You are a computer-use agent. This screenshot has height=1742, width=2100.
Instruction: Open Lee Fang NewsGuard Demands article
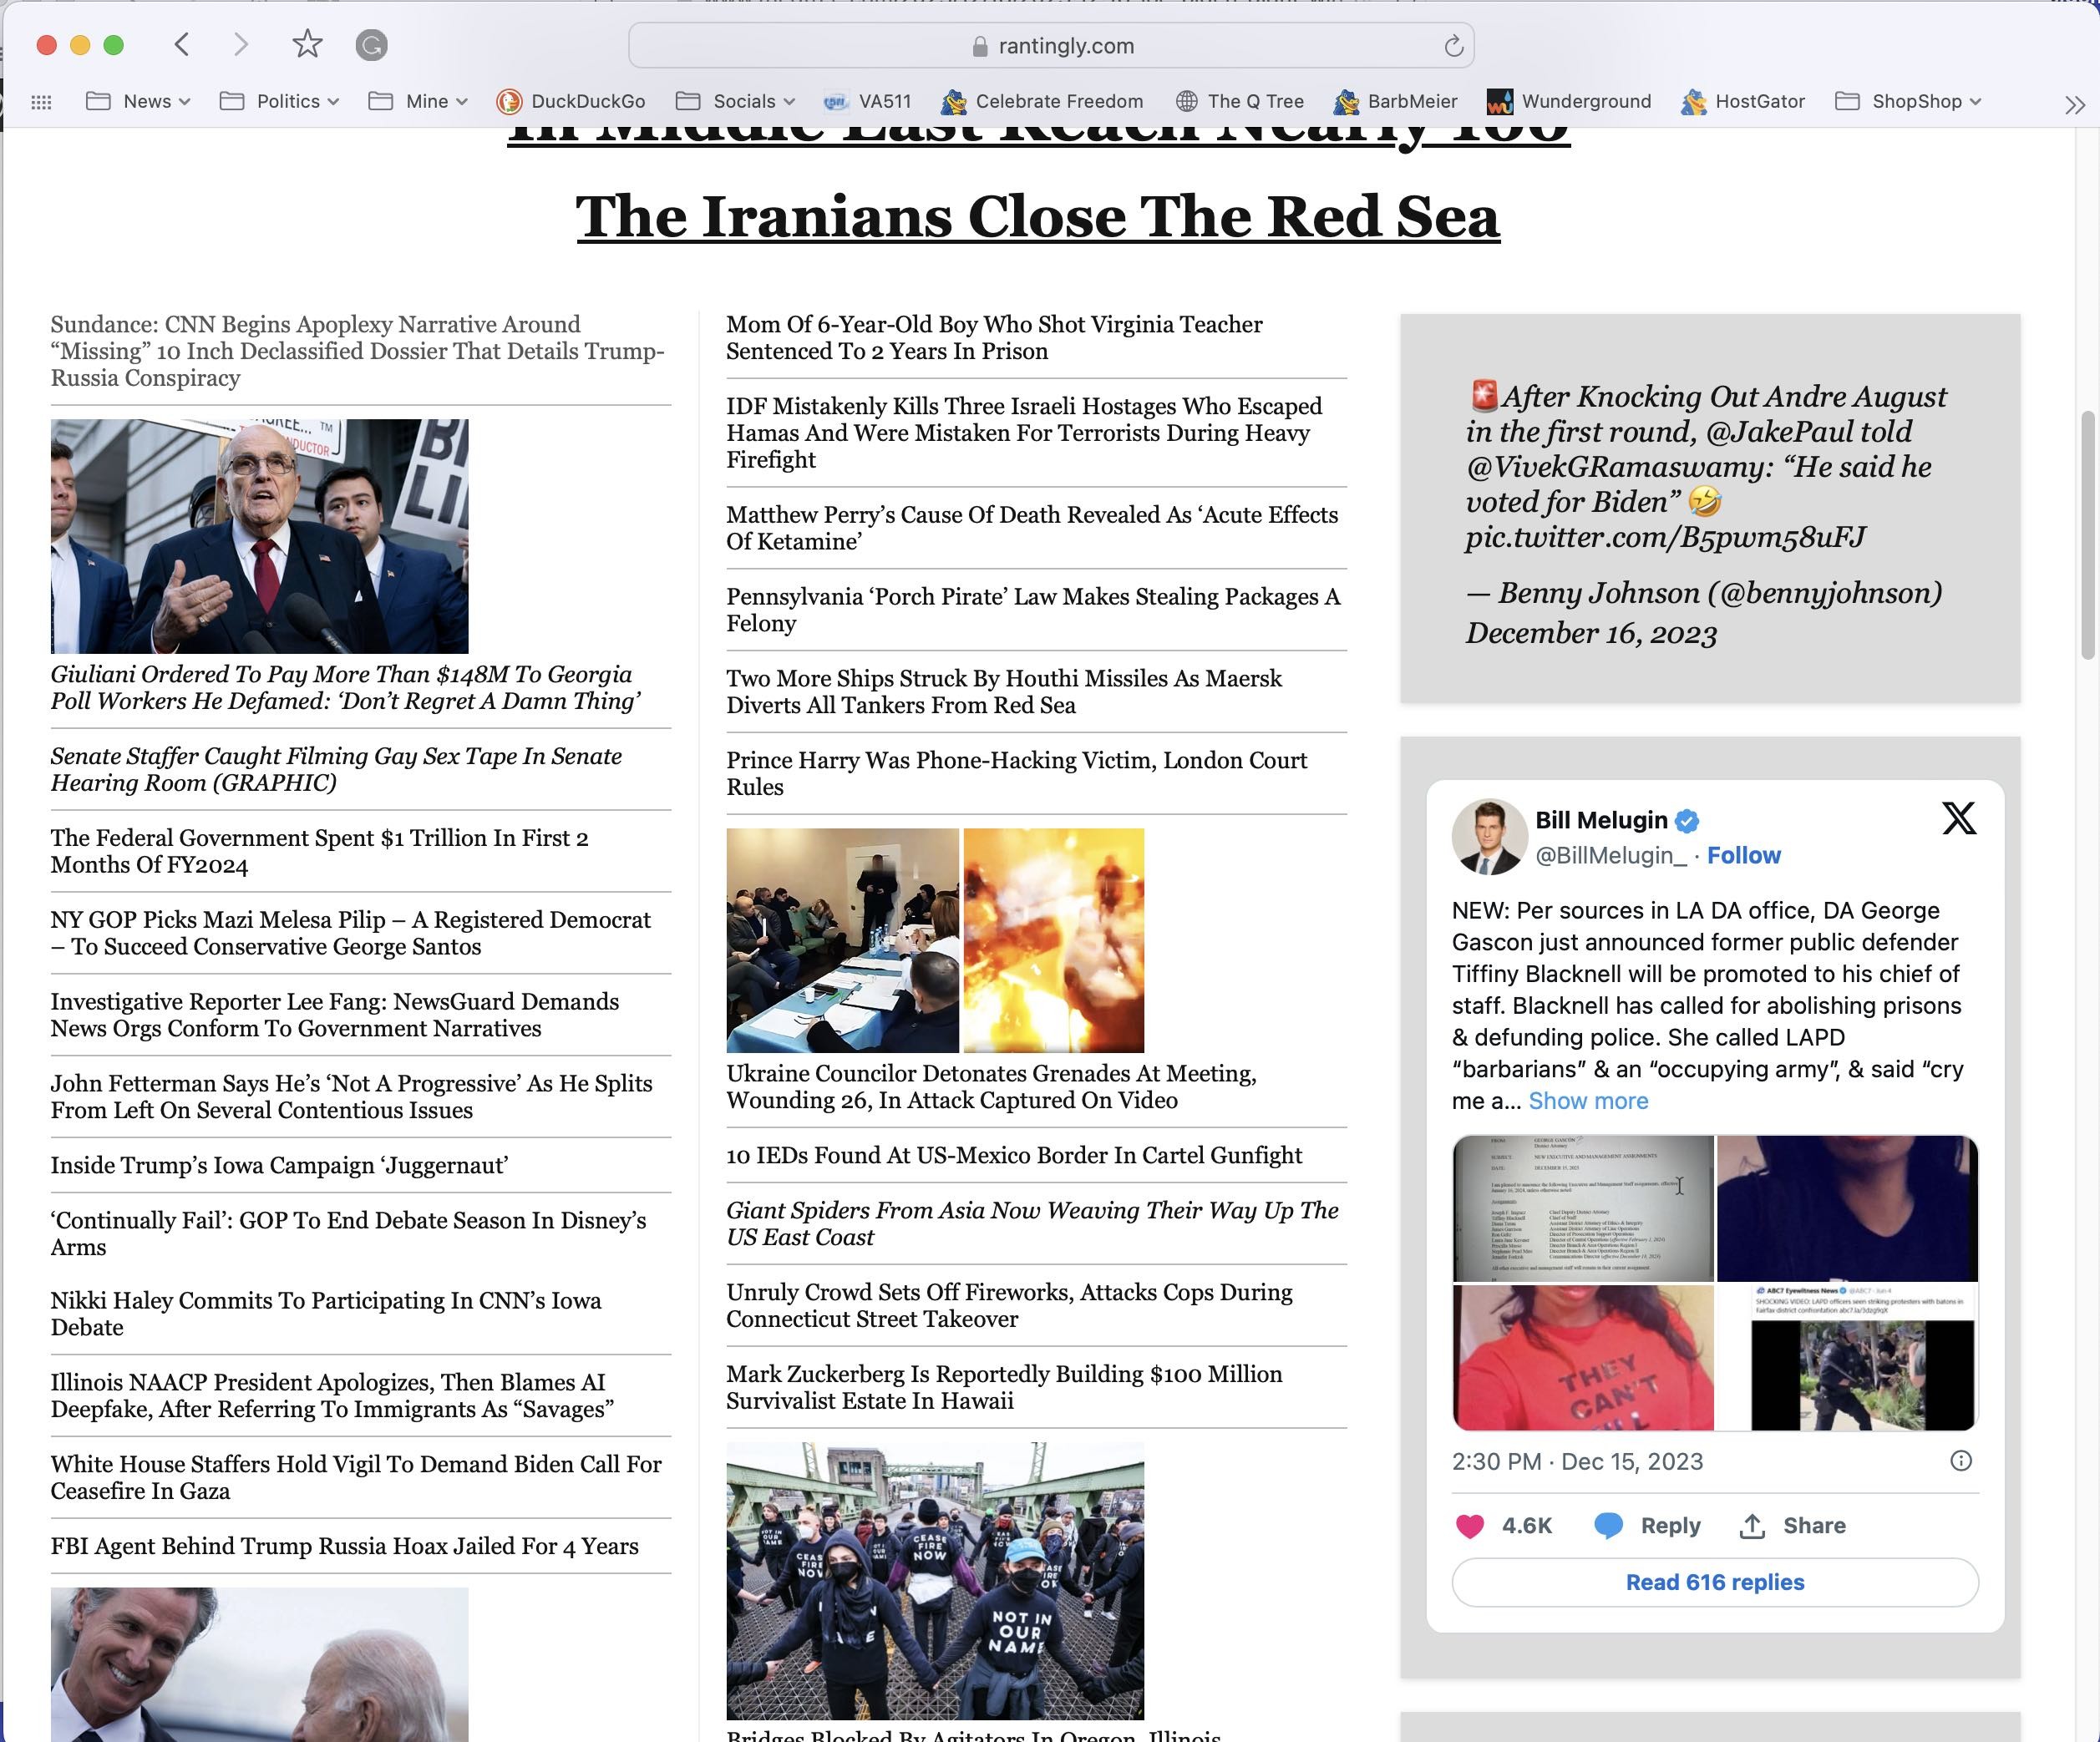(335, 1015)
